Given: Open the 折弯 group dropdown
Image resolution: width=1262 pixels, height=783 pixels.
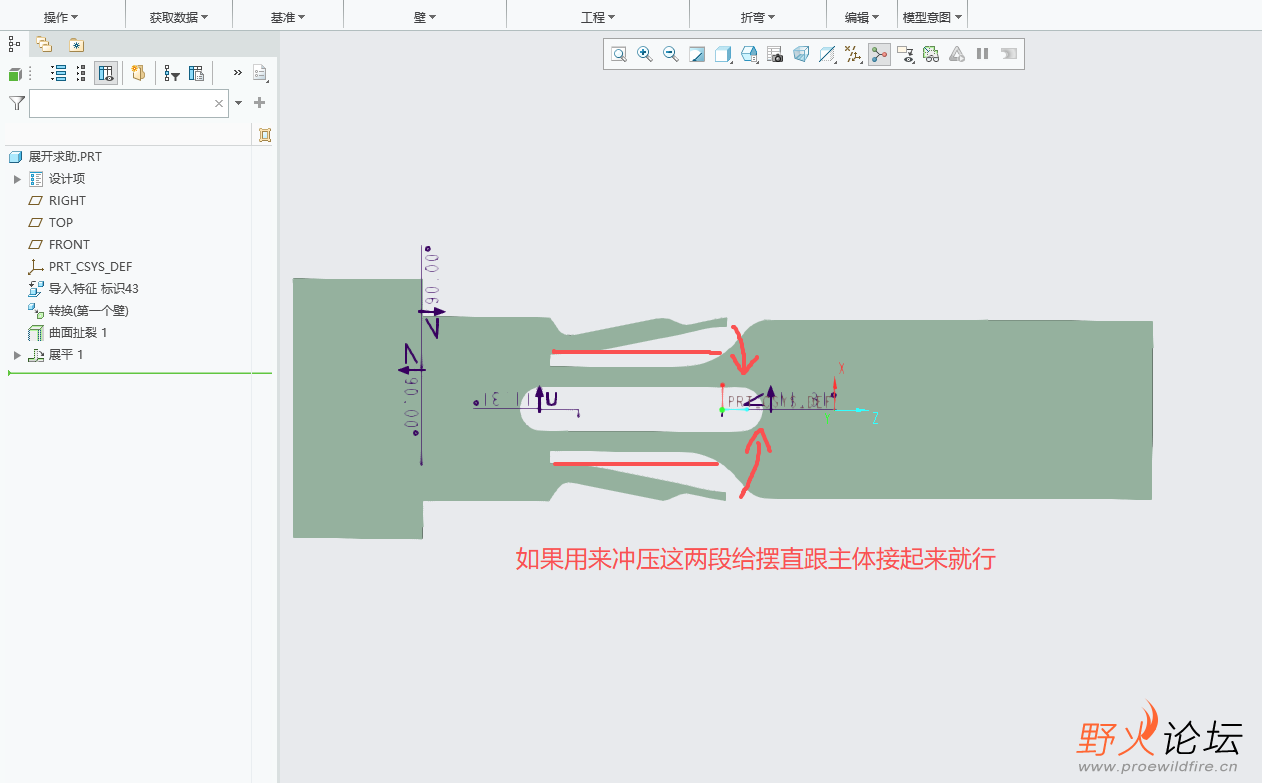Looking at the screenshot, I should 757,17.
